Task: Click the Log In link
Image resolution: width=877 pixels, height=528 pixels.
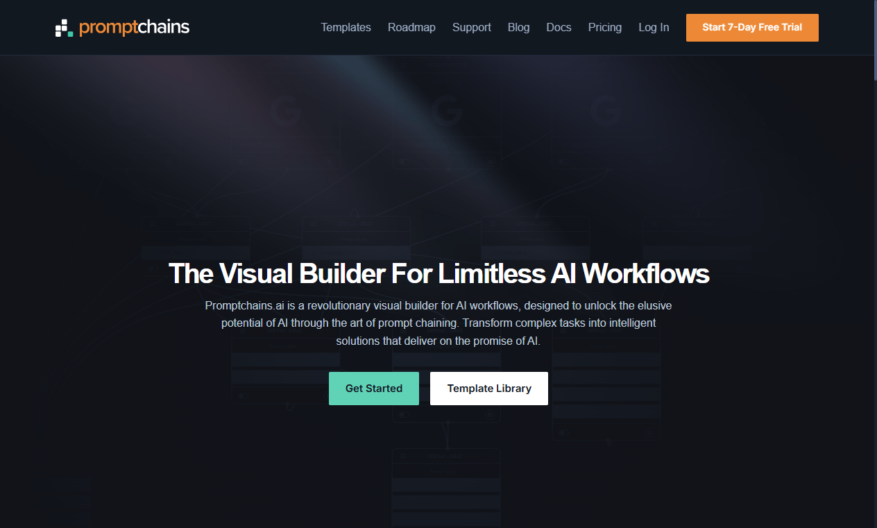Action: point(653,27)
